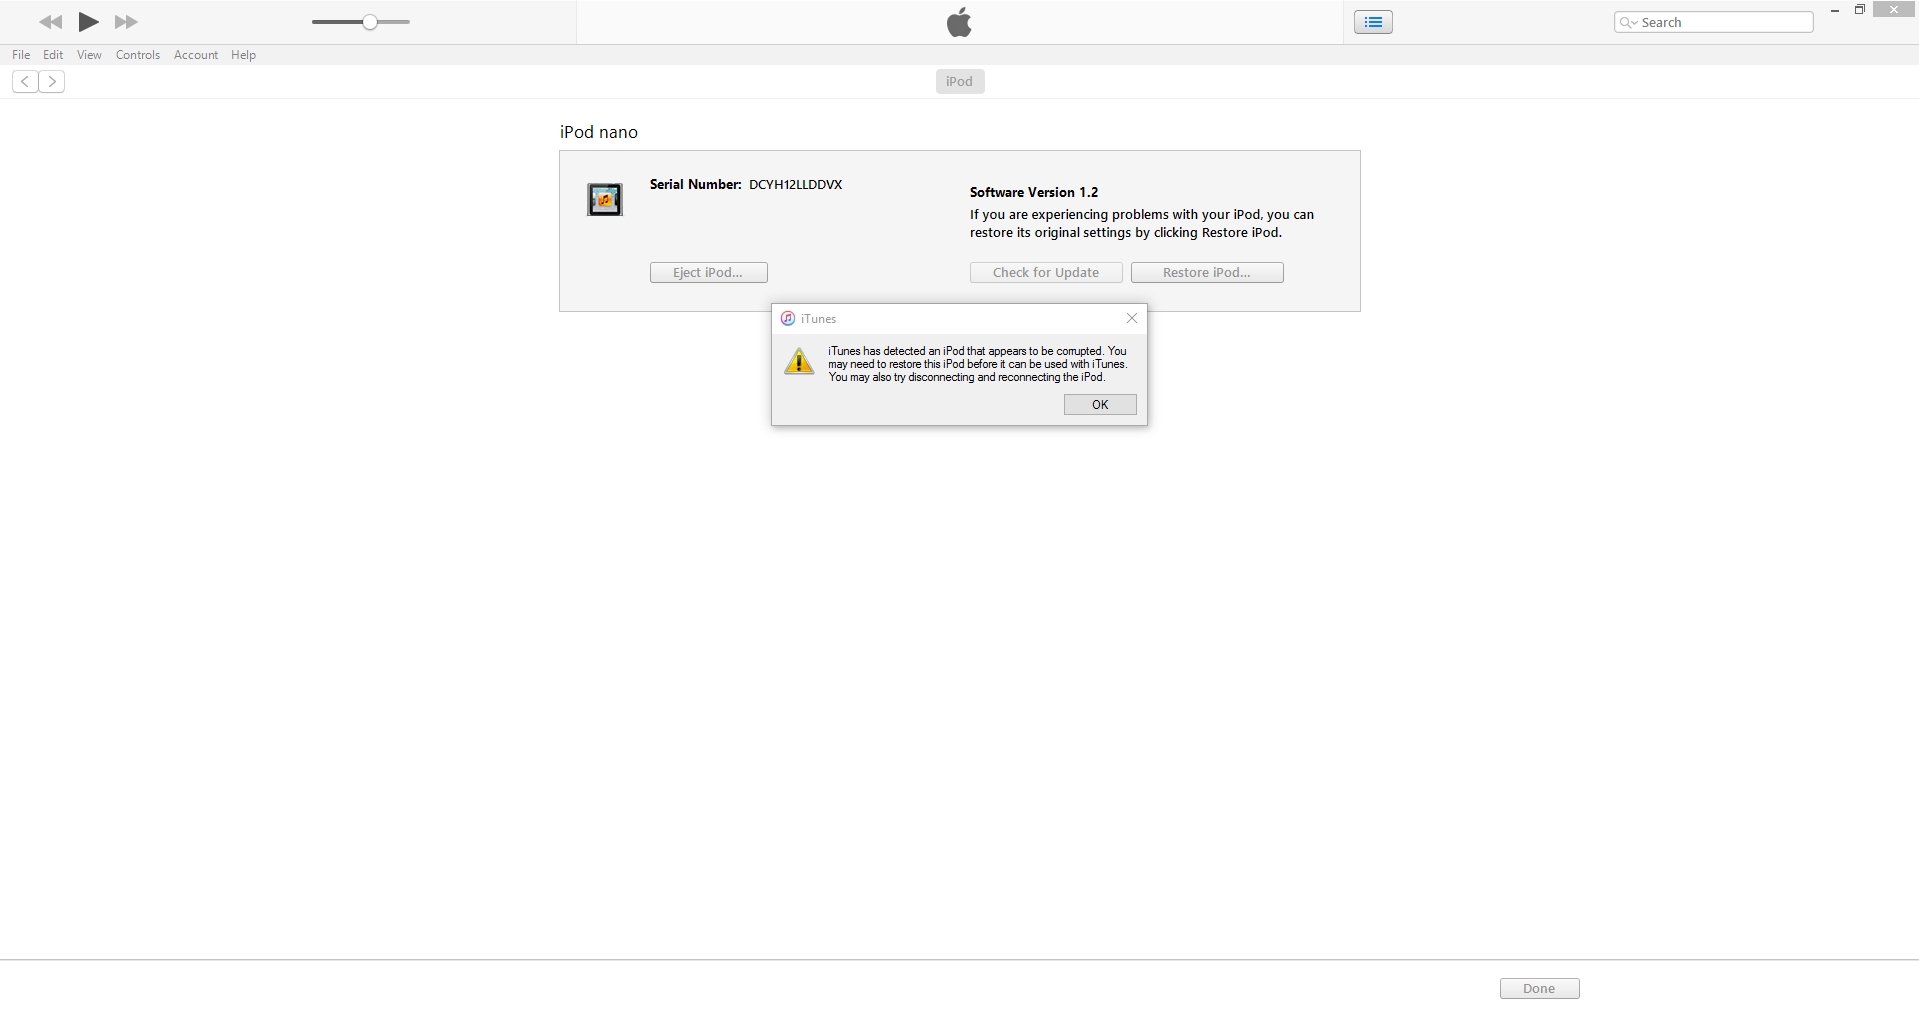Go back with the left arrow button
Viewport: 1919px width, 1013px height.
tap(25, 82)
